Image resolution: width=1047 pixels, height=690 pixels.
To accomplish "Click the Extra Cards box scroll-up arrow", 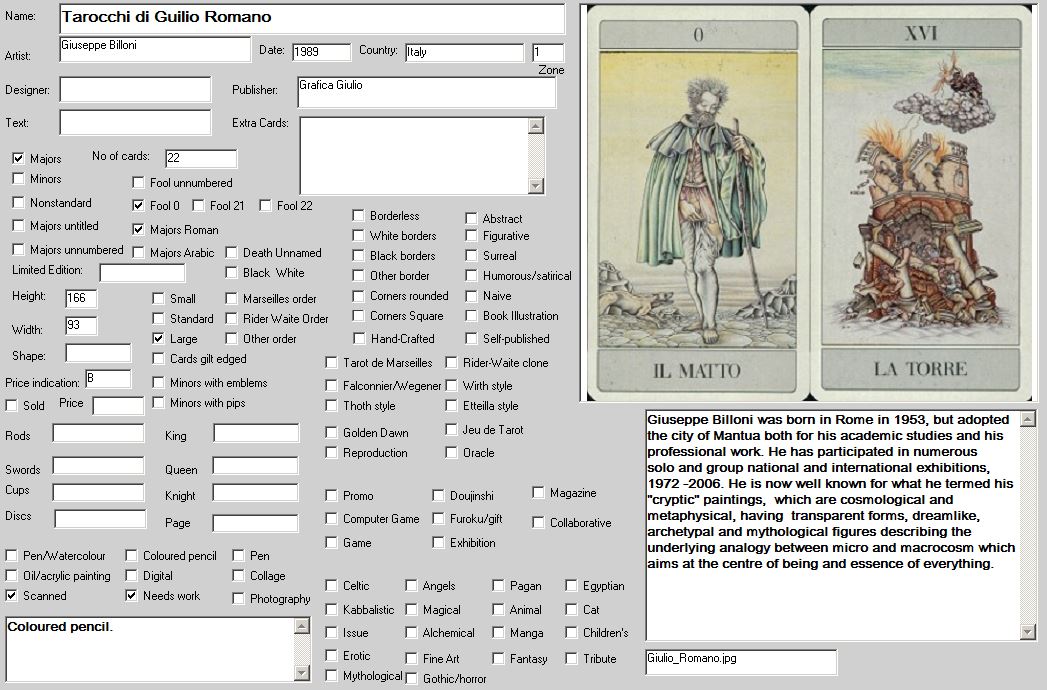I will click(x=537, y=126).
